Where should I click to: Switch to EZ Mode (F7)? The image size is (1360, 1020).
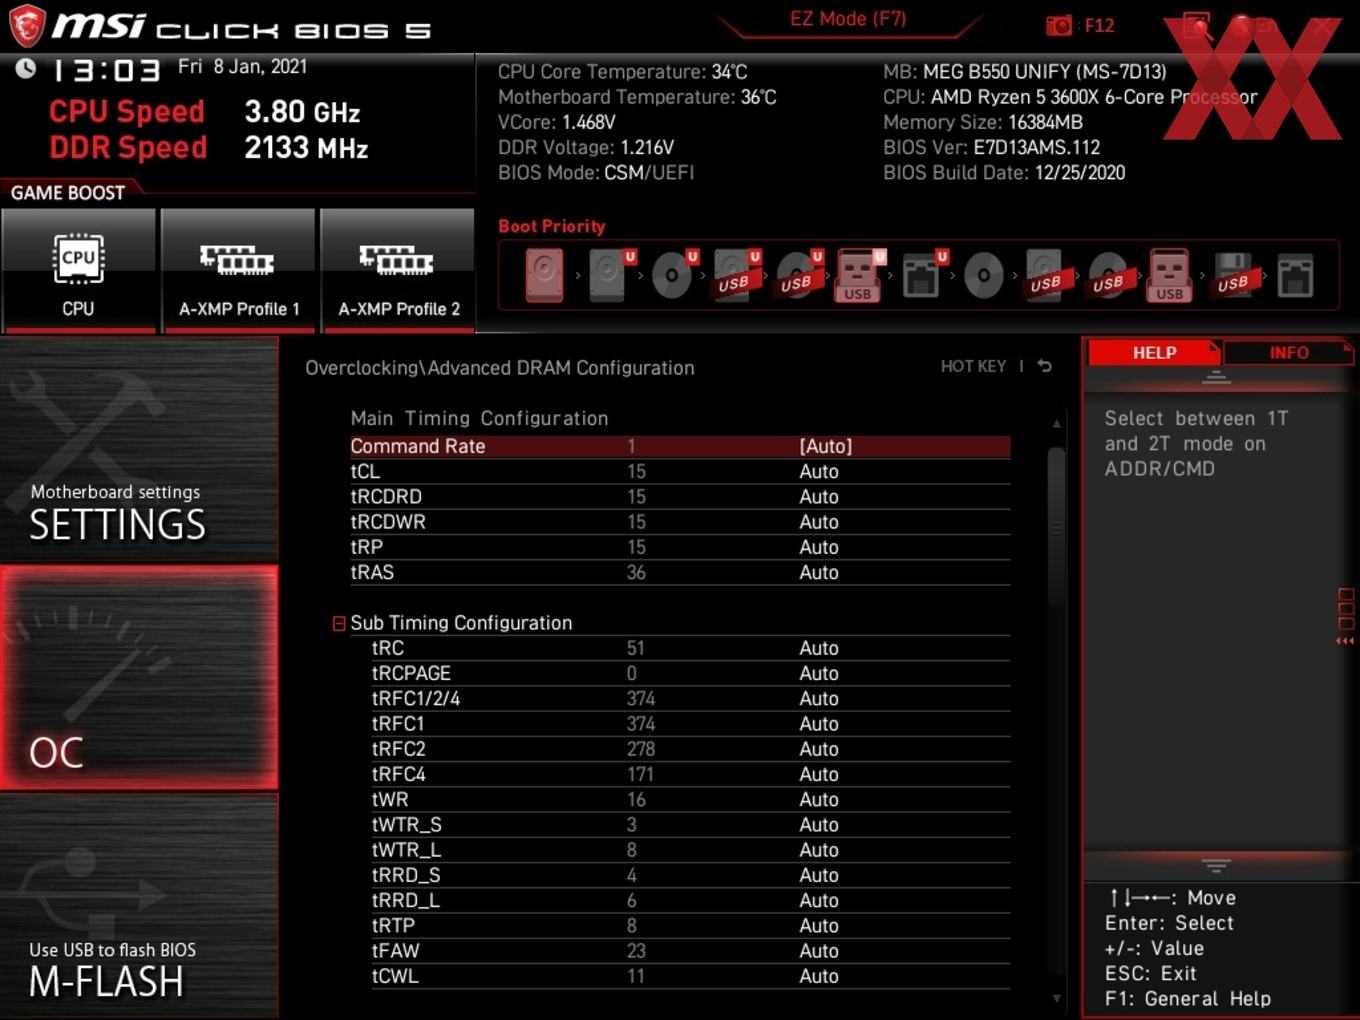848,18
